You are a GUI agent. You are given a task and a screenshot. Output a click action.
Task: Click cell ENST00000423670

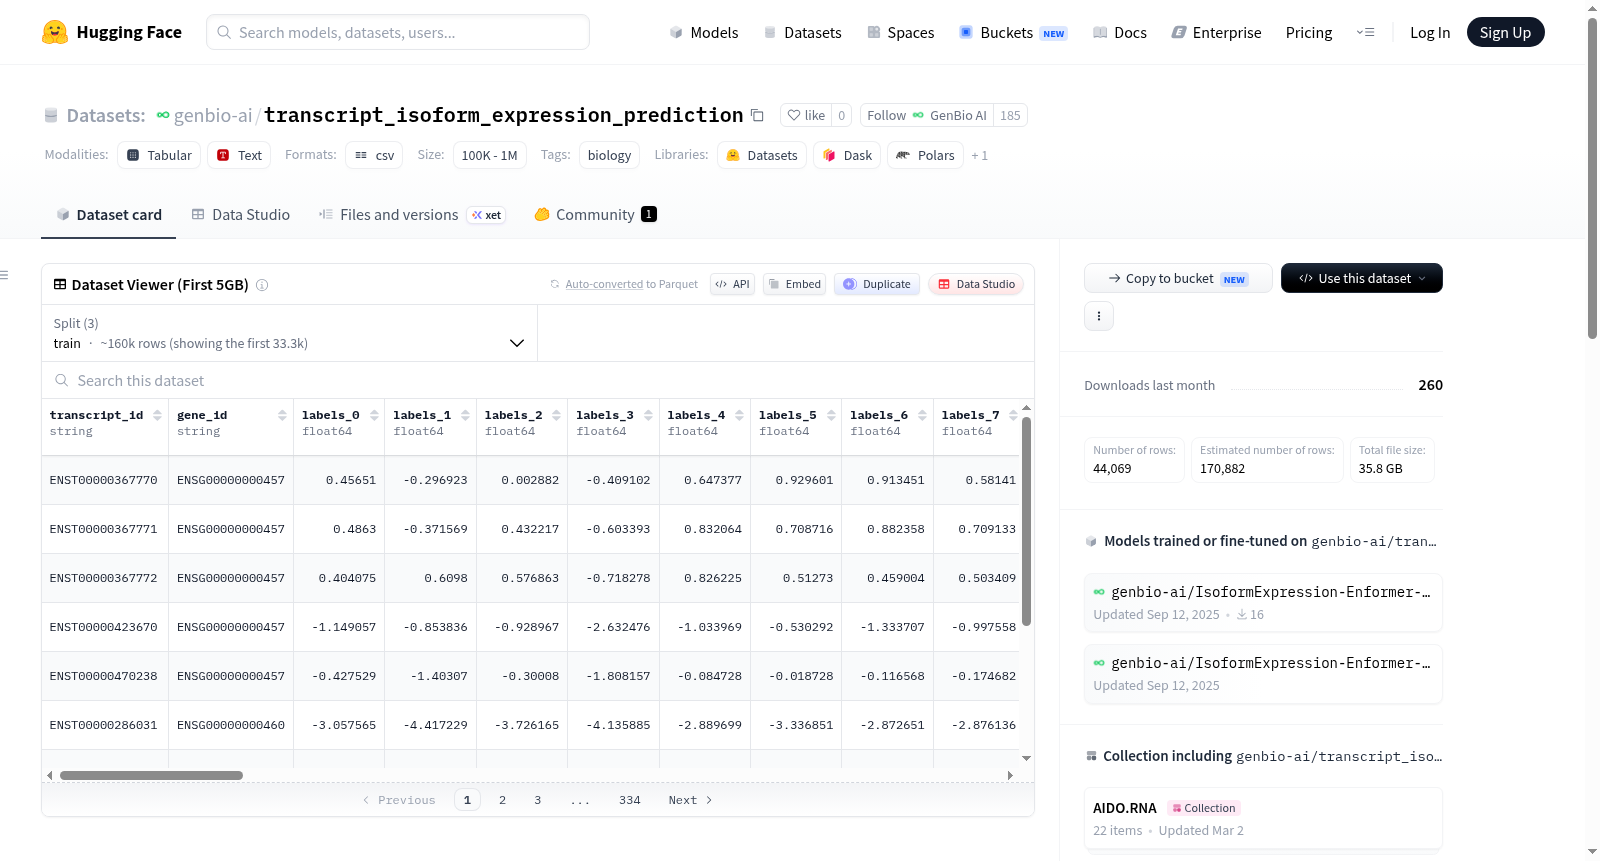[104, 627]
